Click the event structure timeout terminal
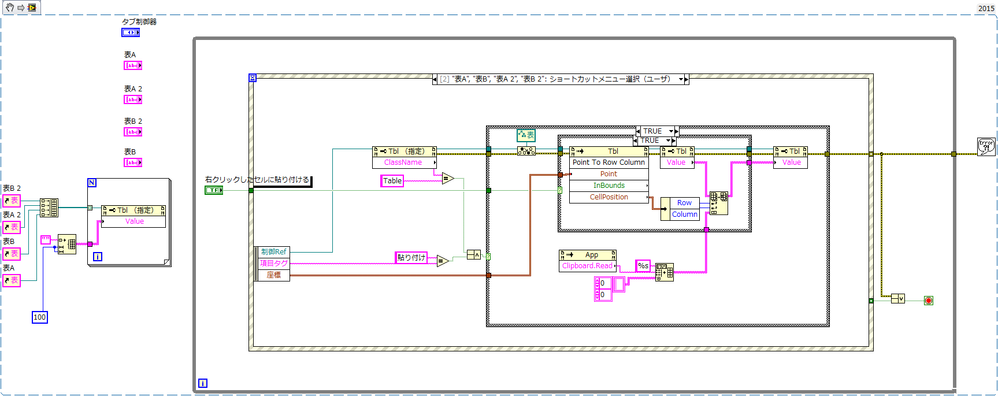The height and width of the screenshot is (396, 998). click(x=253, y=78)
